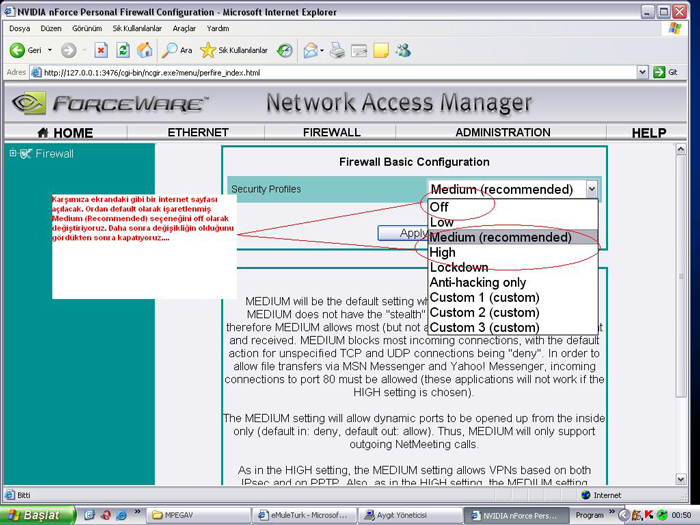The width and height of the screenshot is (700, 525).
Task: Open the HELP navigation tab
Action: 649,133
